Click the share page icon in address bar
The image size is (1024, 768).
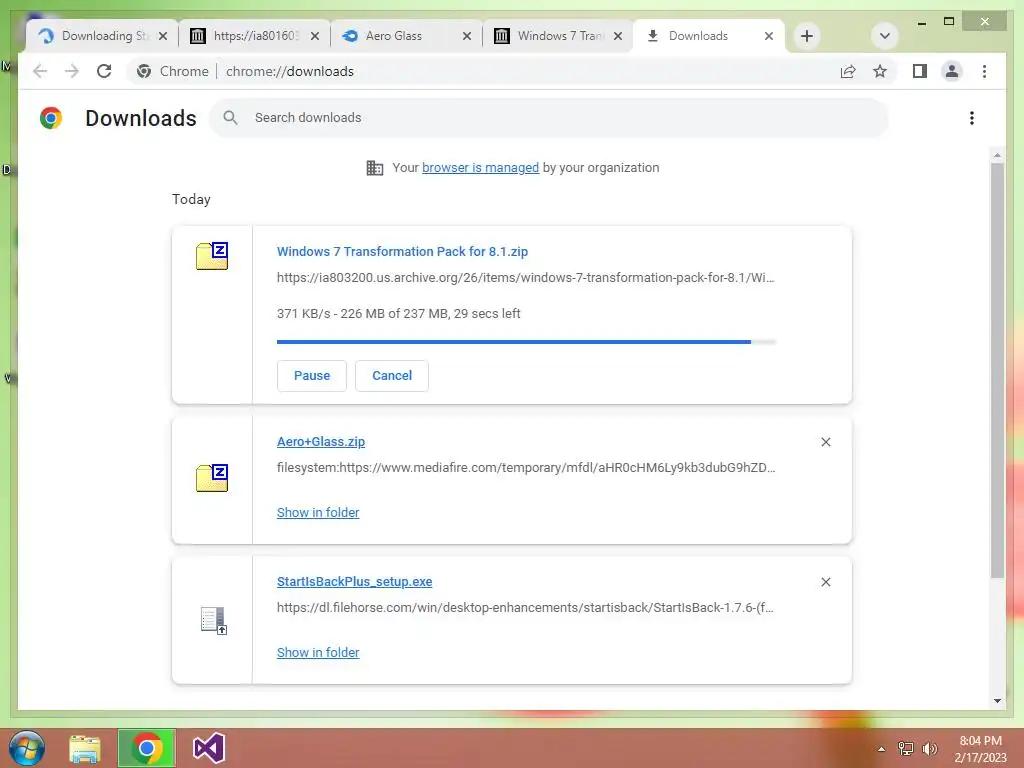point(848,71)
